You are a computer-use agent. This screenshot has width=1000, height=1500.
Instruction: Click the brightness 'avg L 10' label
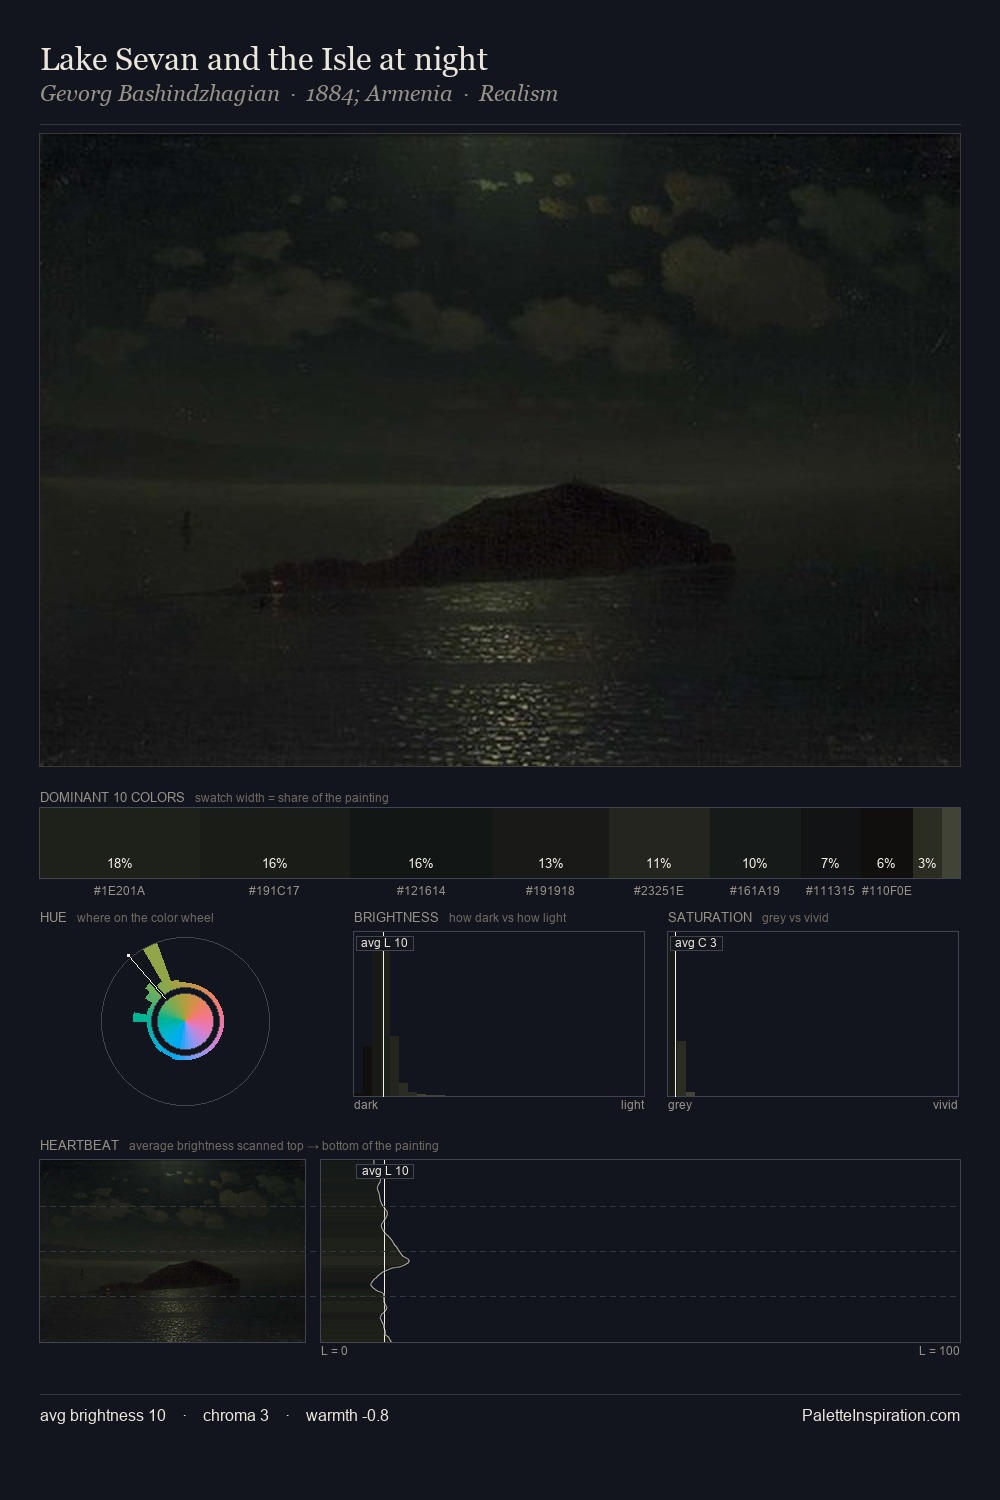(x=385, y=943)
